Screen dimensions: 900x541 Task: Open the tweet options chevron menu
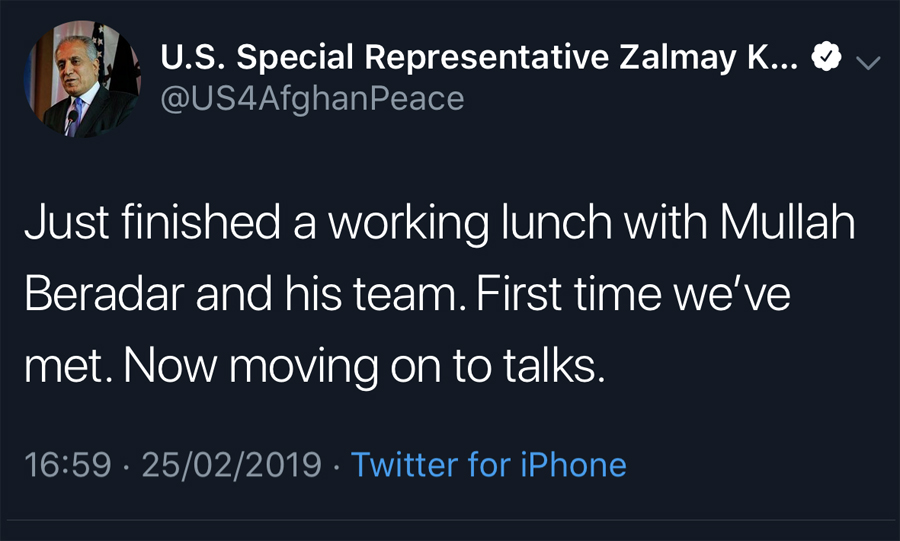(868, 62)
